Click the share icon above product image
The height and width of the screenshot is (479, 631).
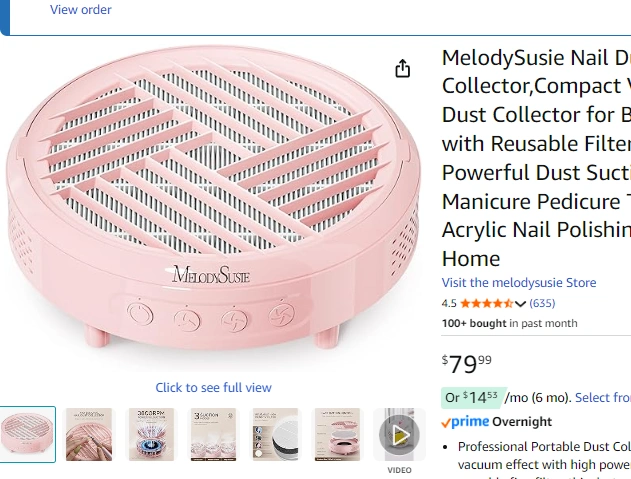(402, 68)
